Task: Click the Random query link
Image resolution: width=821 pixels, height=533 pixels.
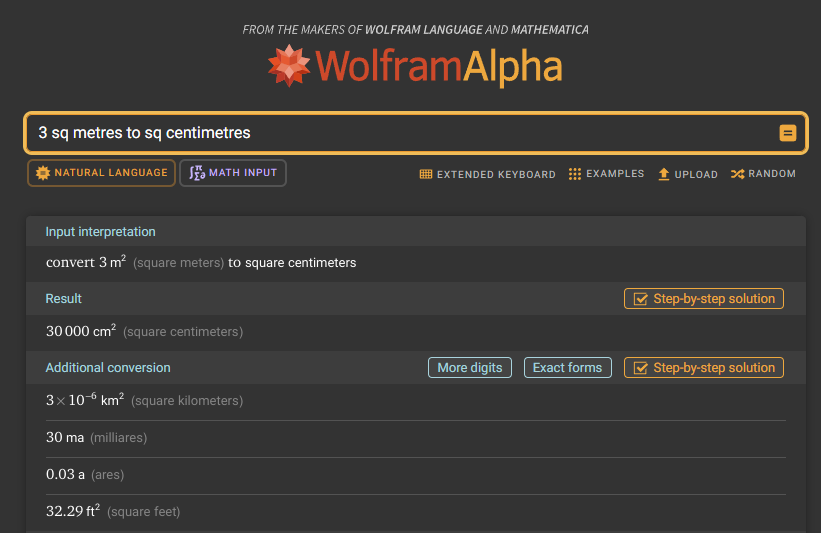Action: pos(763,174)
